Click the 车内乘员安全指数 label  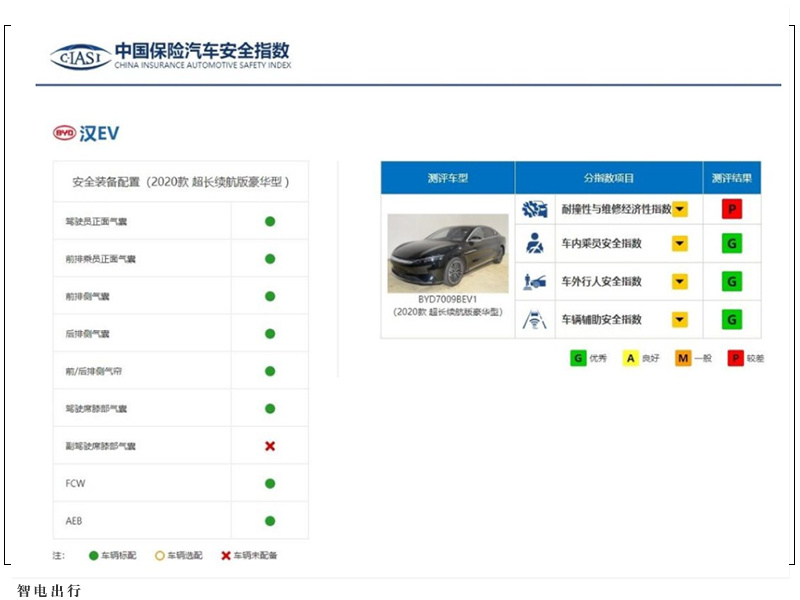click(x=602, y=243)
